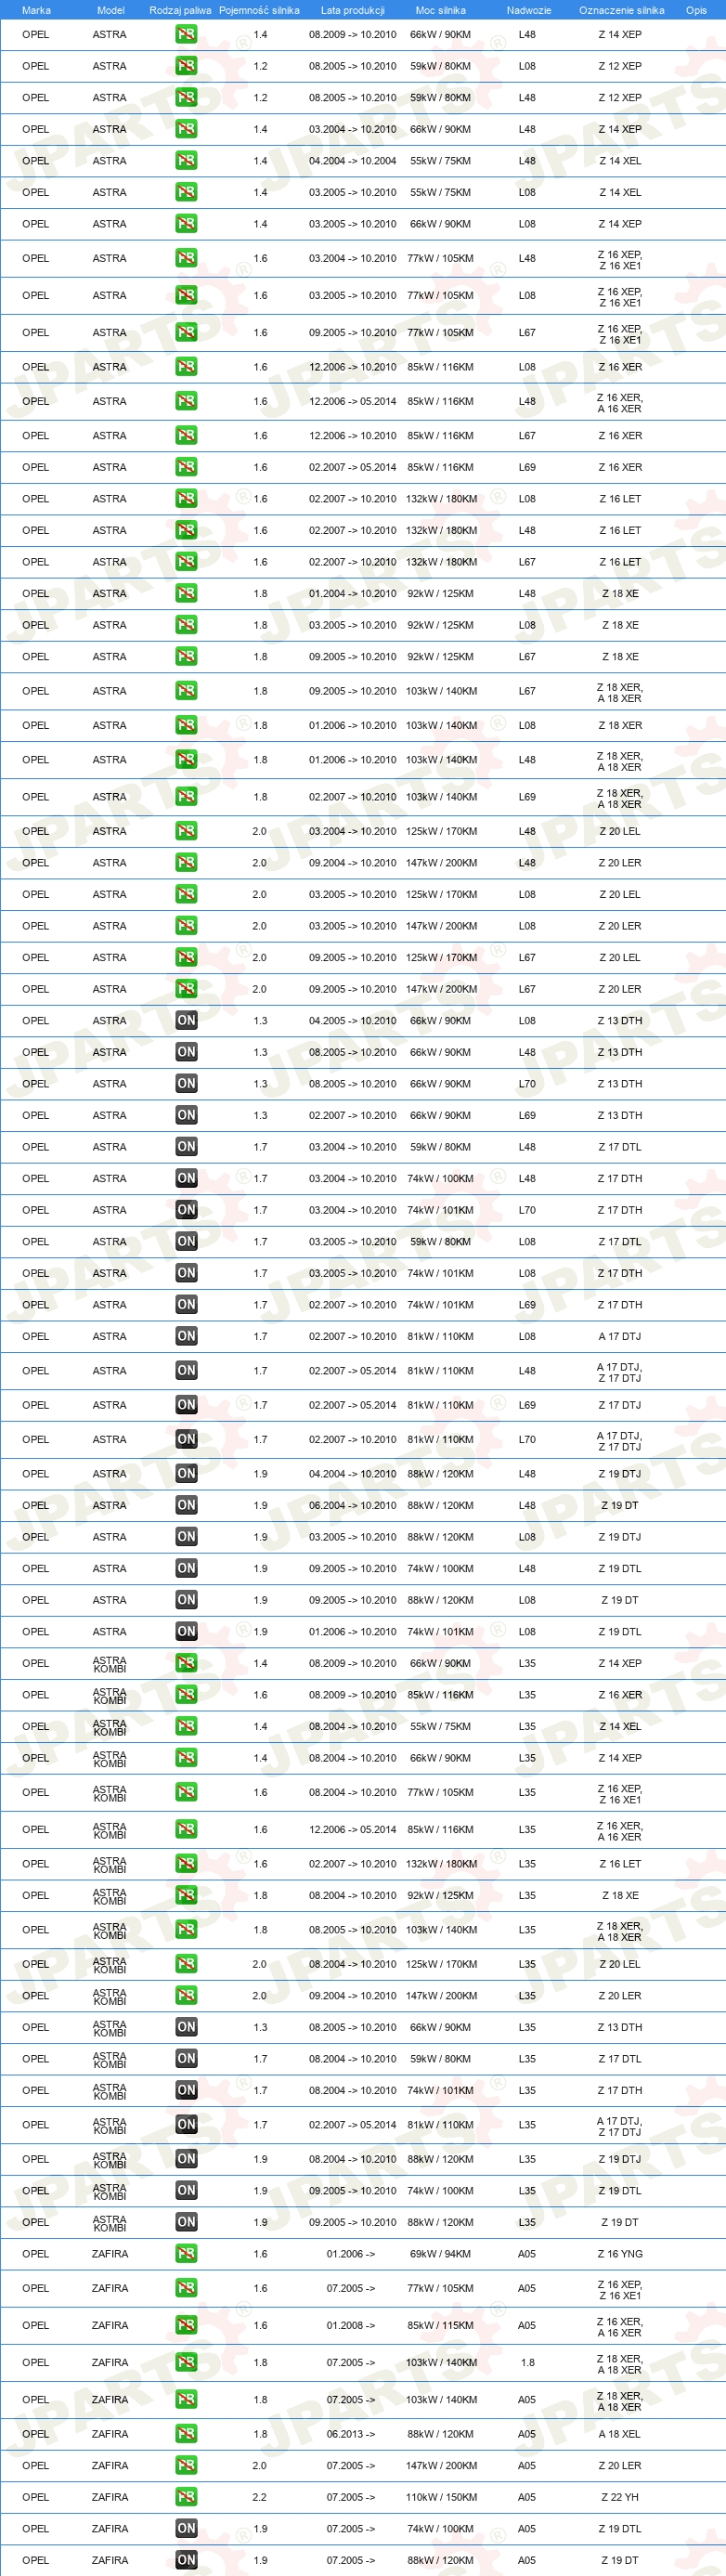
Task: Click the ON icon in the ASTRA Z 17 DTL L48 row
Action: [x=186, y=1146]
